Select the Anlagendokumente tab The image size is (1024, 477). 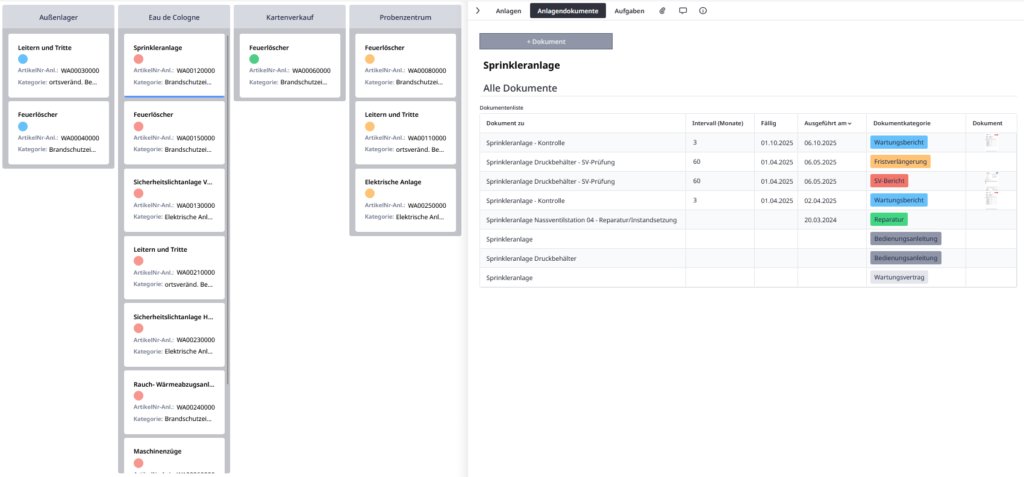[567, 10]
